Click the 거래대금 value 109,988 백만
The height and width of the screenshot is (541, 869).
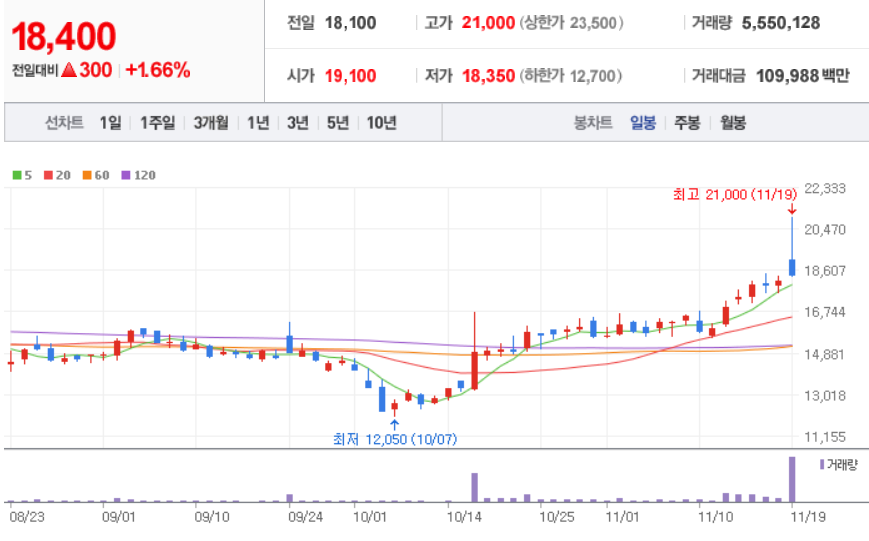(x=802, y=75)
